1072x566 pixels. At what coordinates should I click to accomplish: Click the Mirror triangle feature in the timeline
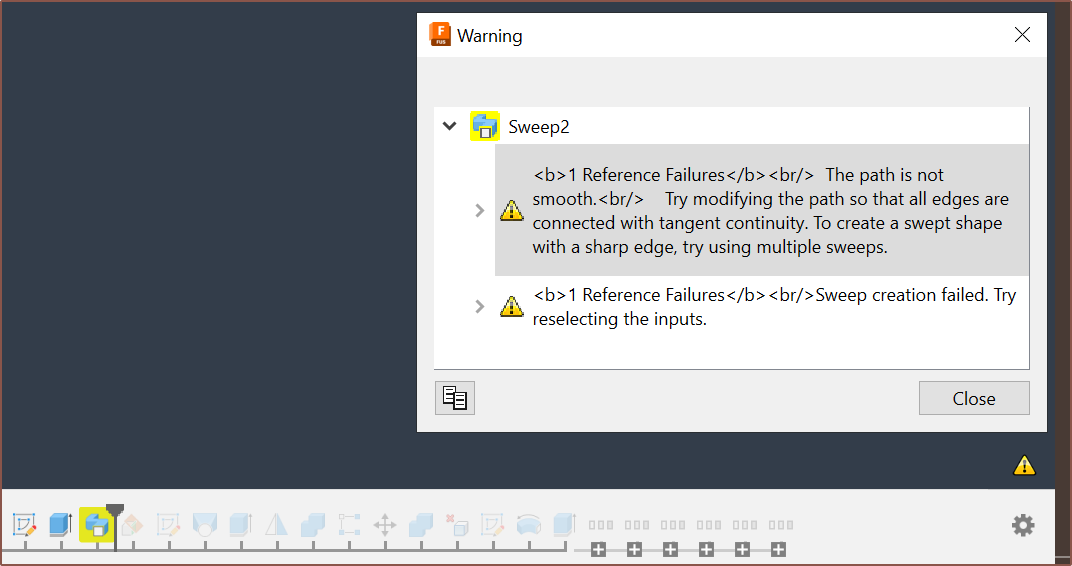[277, 524]
